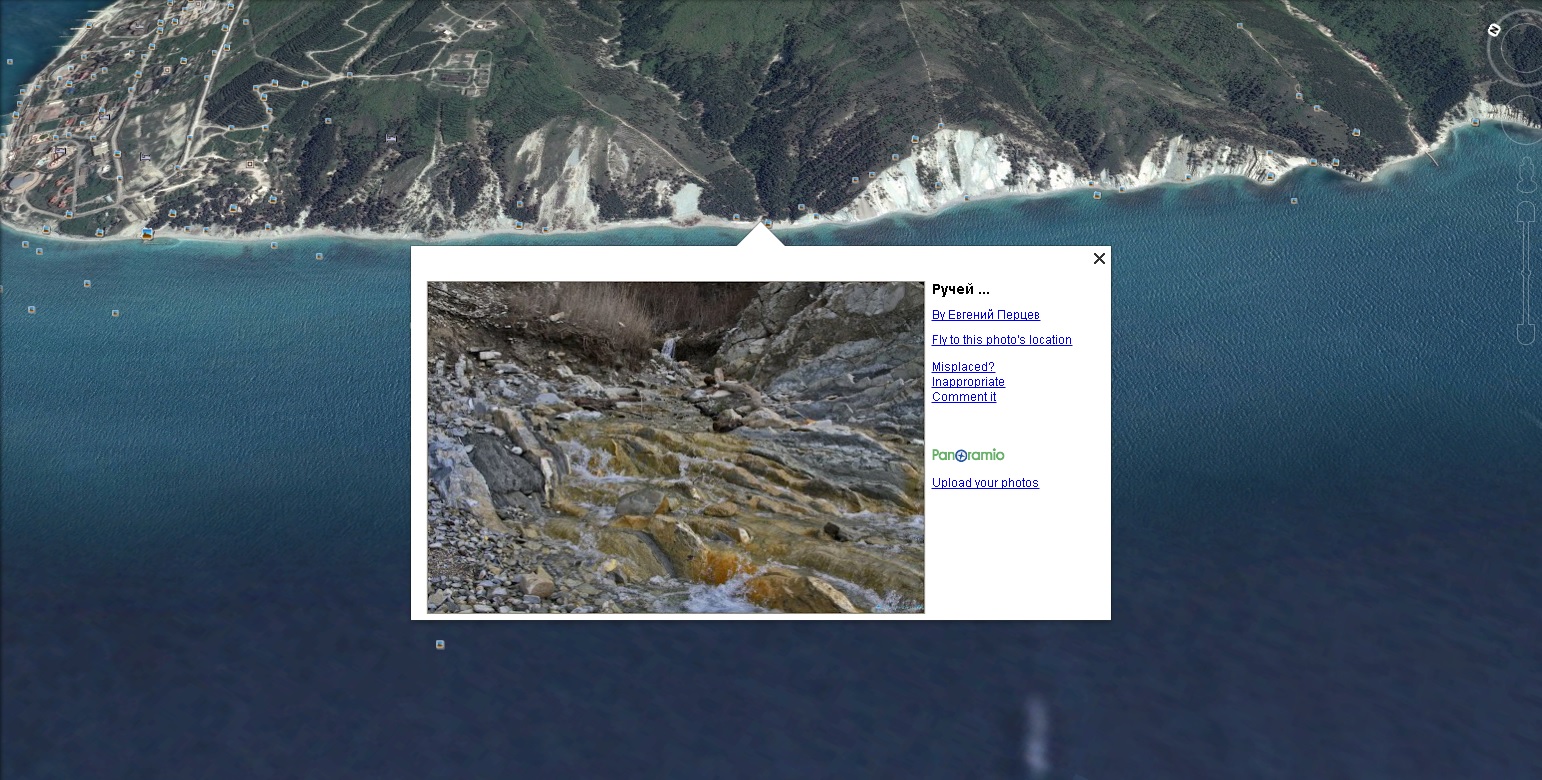The width and height of the screenshot is (1542, 780).
Task: Click the green Panoramio logo
Action: [968, 455]
